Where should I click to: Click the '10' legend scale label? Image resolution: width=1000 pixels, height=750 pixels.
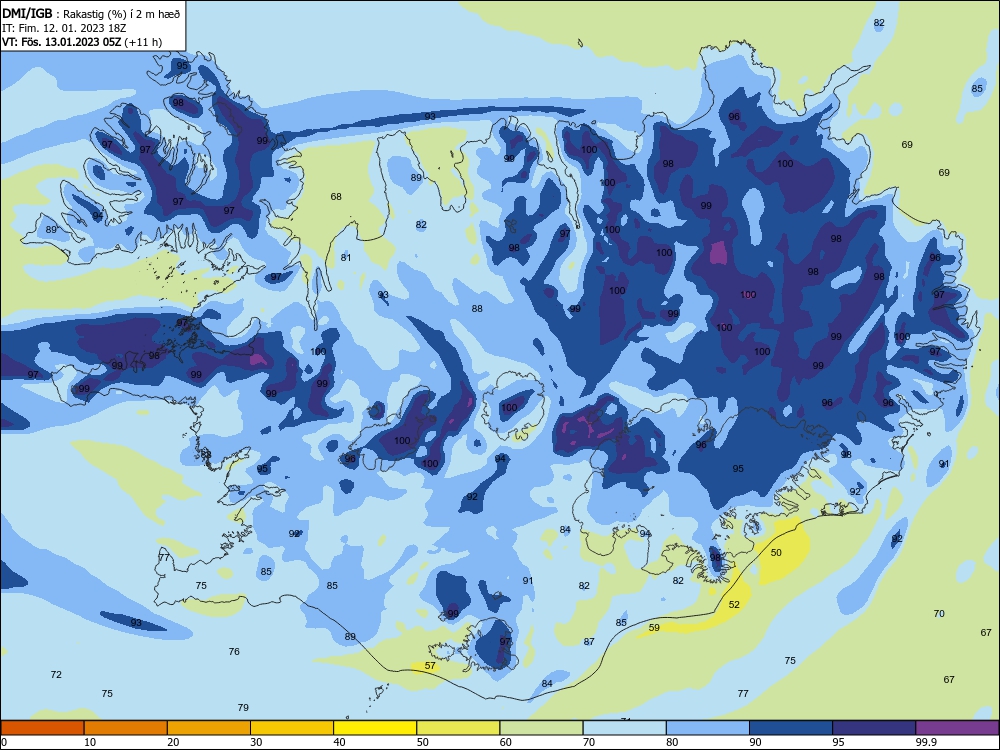pyautogui.click(x=90, y=742)
